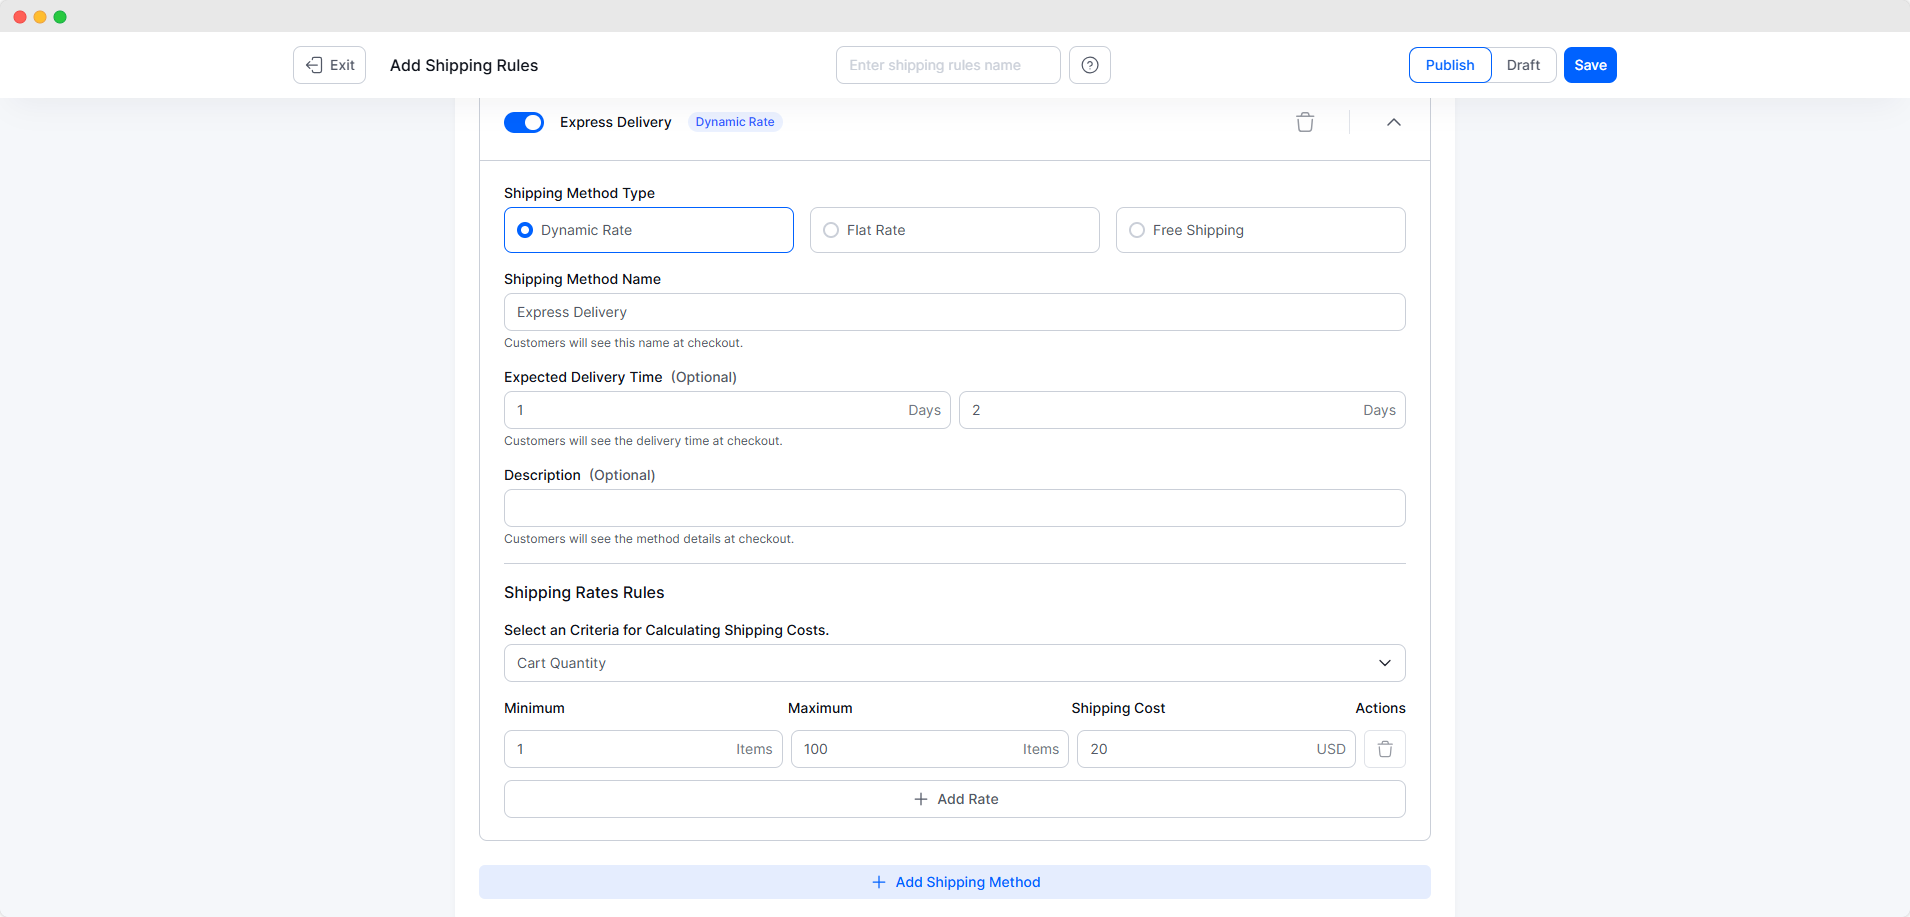Select the Free Shipping radio option
The width and height of the screenshot is (1910, 917).
click(1261, 230)
